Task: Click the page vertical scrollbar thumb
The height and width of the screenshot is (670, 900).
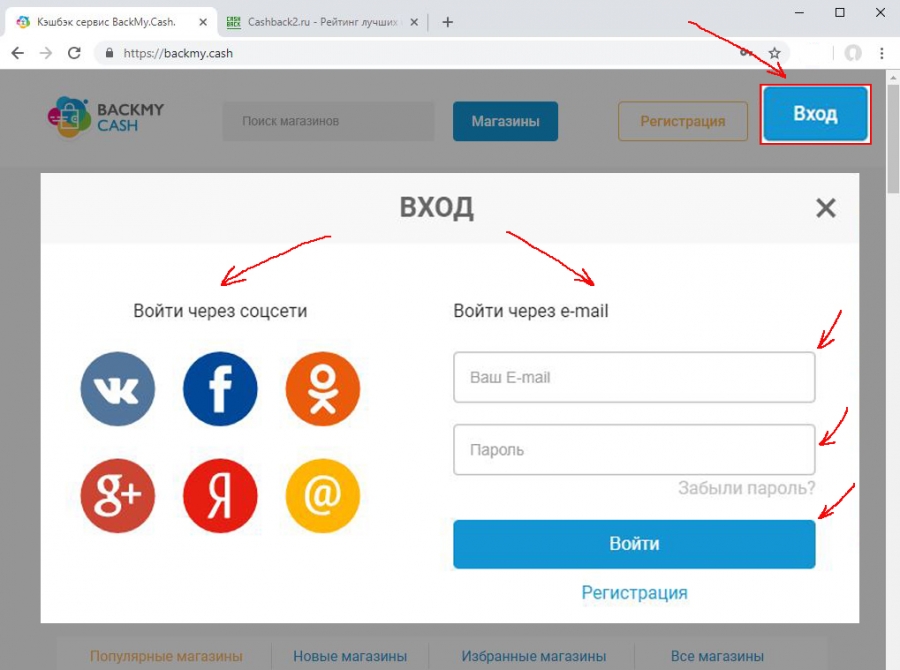Action: [x=893, y=139]
